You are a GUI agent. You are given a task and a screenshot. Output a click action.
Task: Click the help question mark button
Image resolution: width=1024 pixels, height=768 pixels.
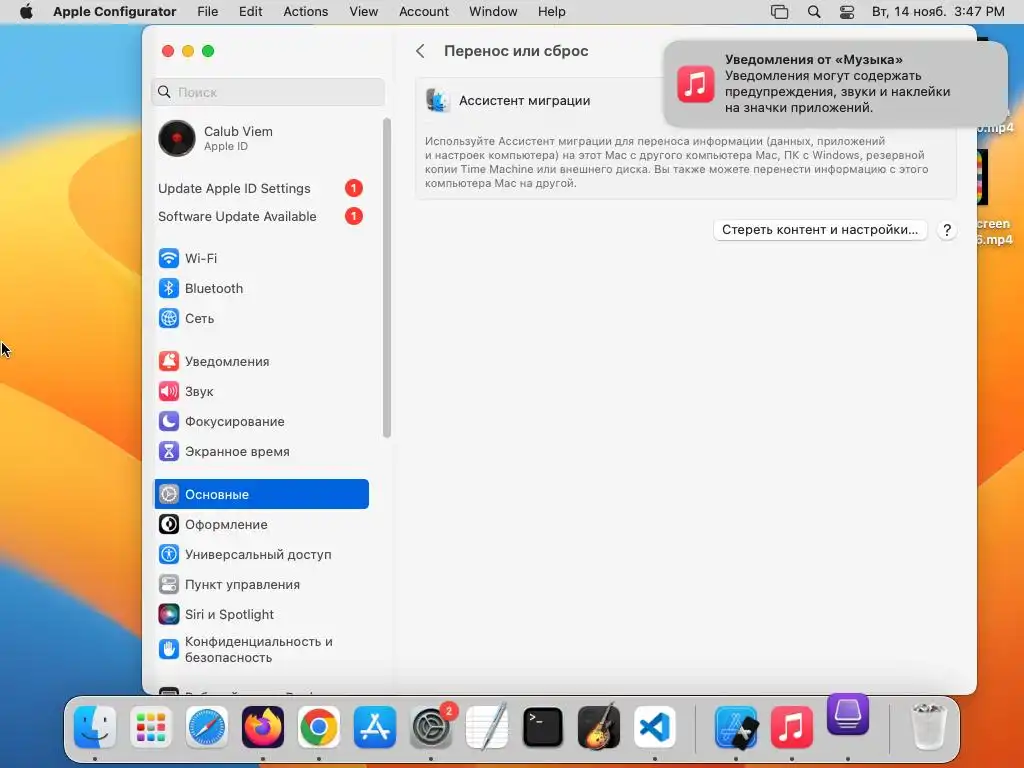946,230
